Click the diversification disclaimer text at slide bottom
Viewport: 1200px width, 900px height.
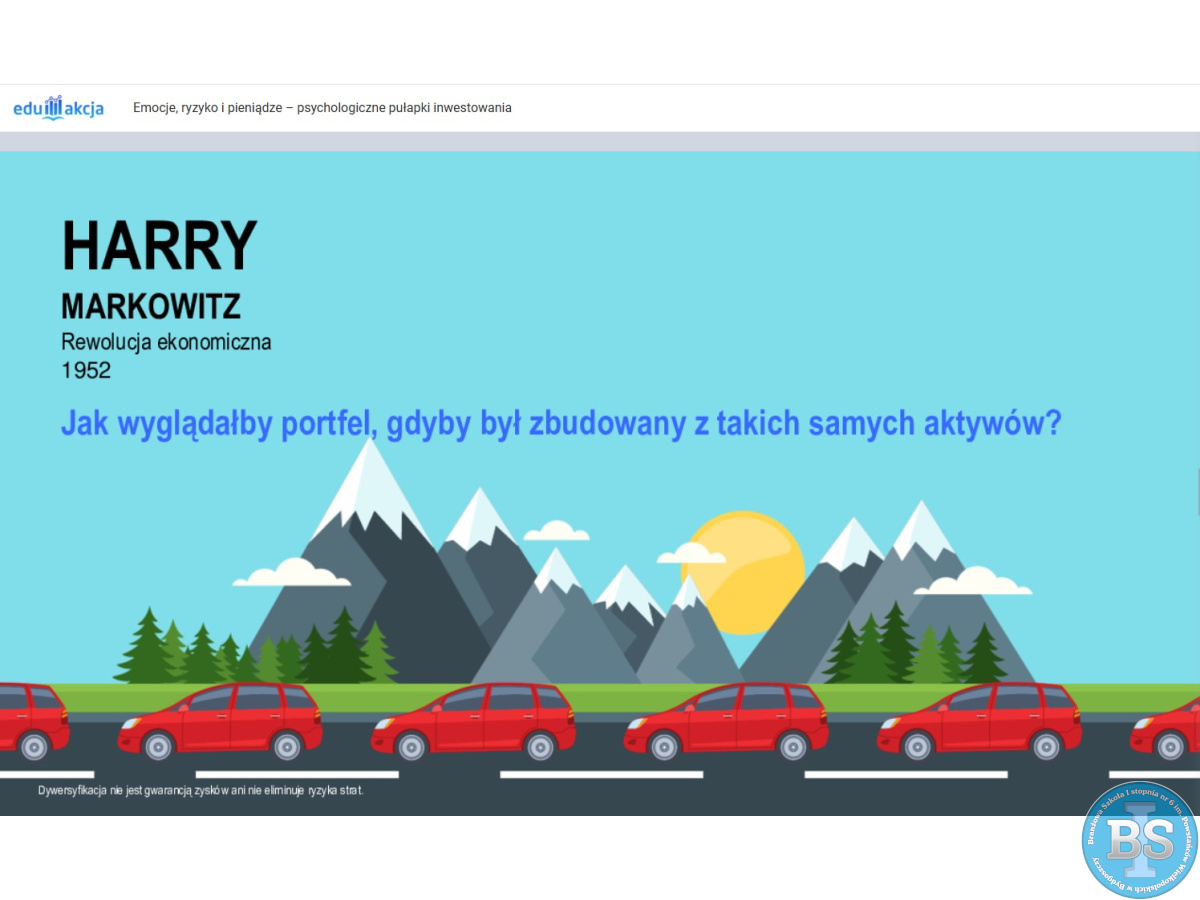tap(201, 790)
